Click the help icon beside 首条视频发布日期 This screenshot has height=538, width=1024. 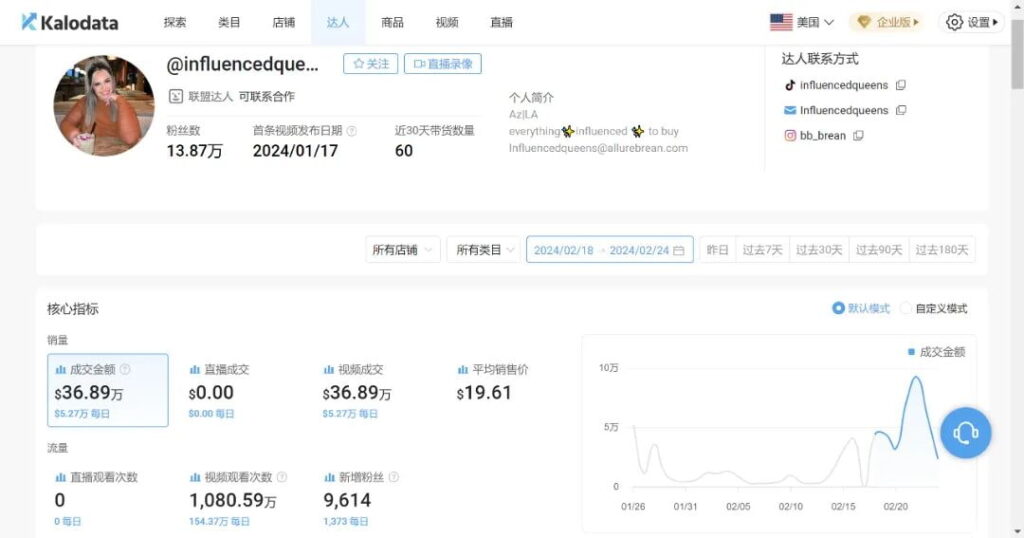351,130
